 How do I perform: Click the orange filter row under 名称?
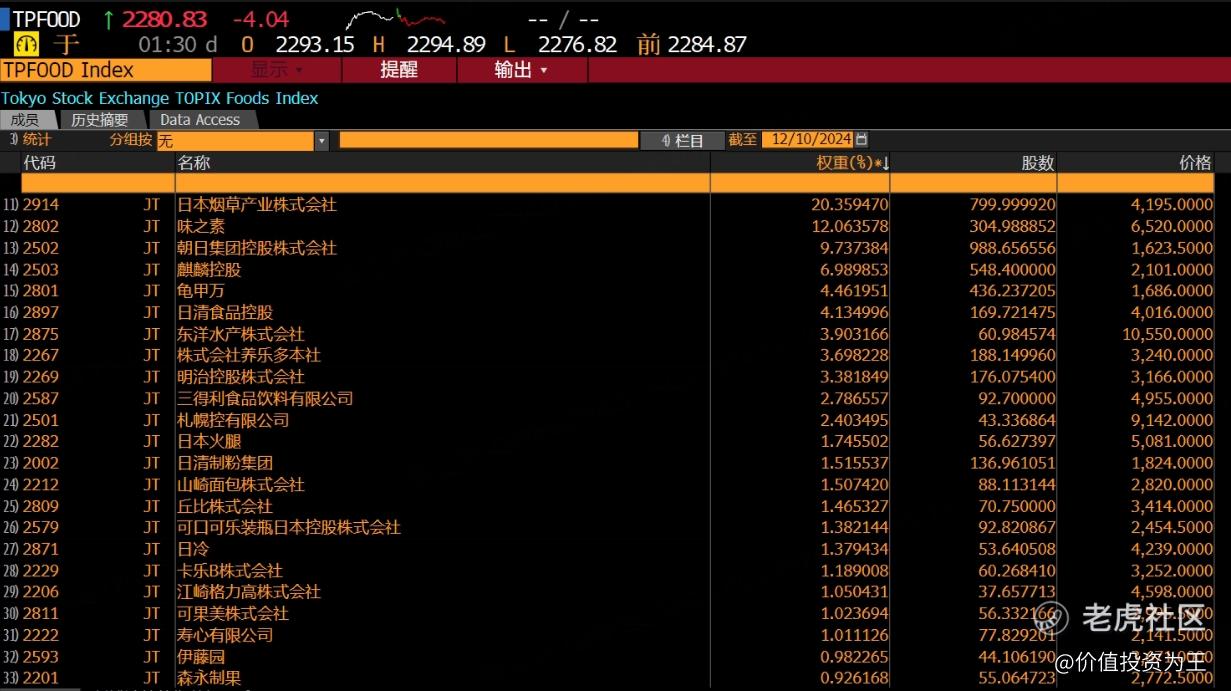442,183
